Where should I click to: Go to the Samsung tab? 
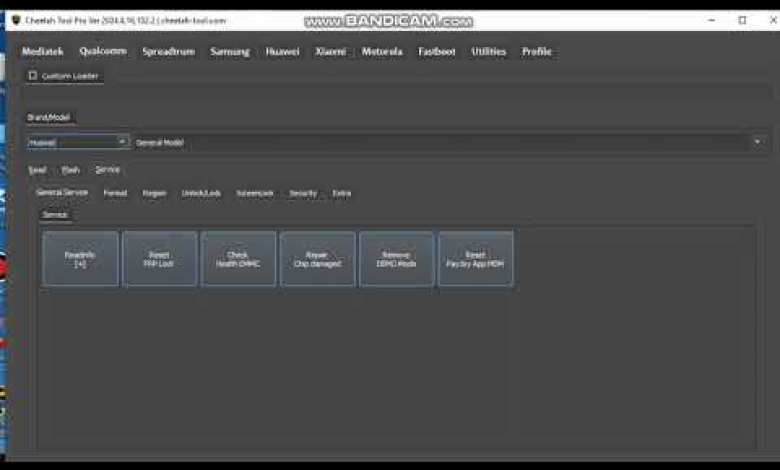(230, 52)
